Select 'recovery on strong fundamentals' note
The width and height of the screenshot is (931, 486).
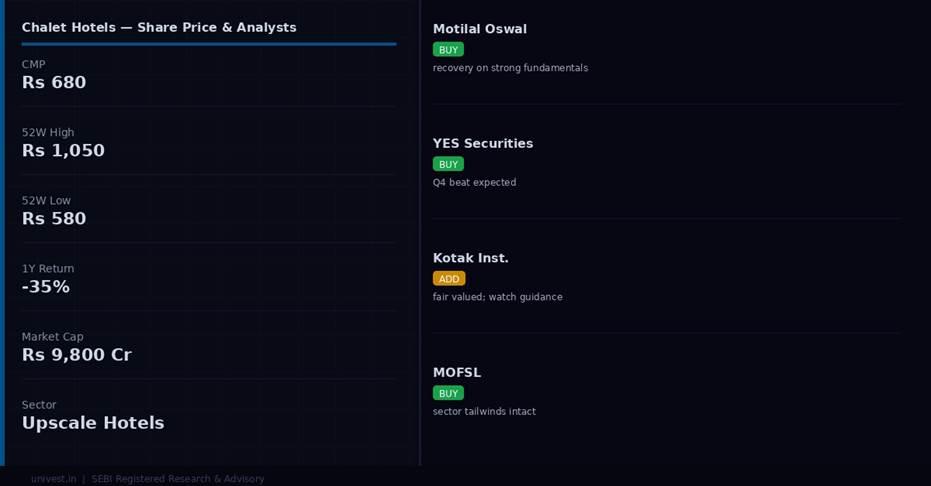tap(511, 68)
